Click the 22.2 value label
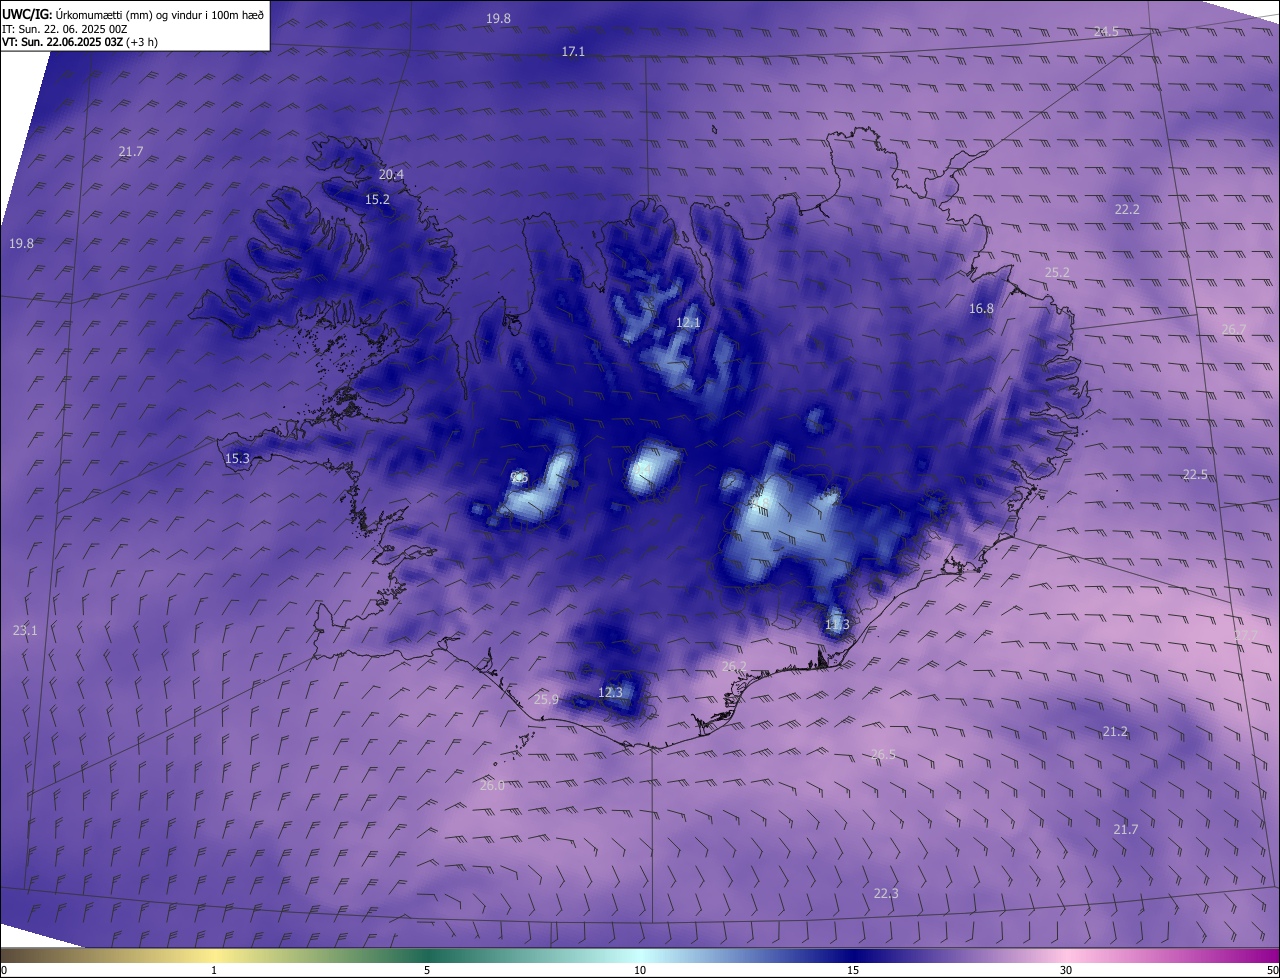Image resolution: width=1280 pixels, height=978 pixels. click(x=1127, y=210)
